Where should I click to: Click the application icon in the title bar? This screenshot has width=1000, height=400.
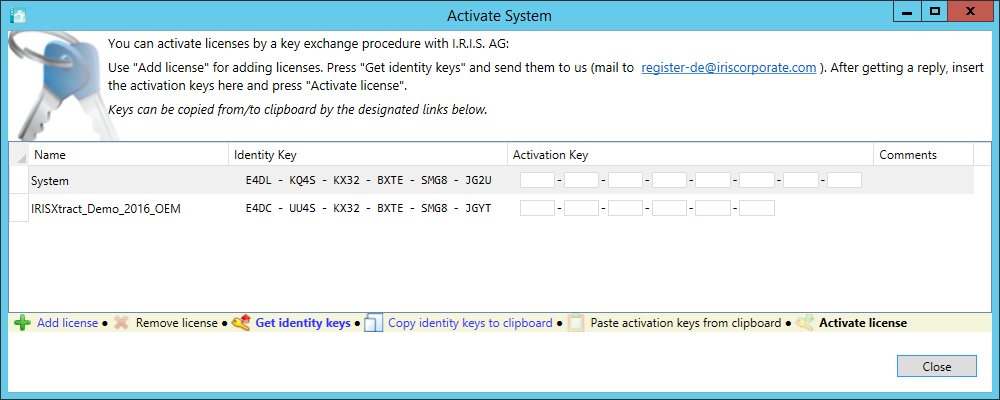(x=17, y=15)
